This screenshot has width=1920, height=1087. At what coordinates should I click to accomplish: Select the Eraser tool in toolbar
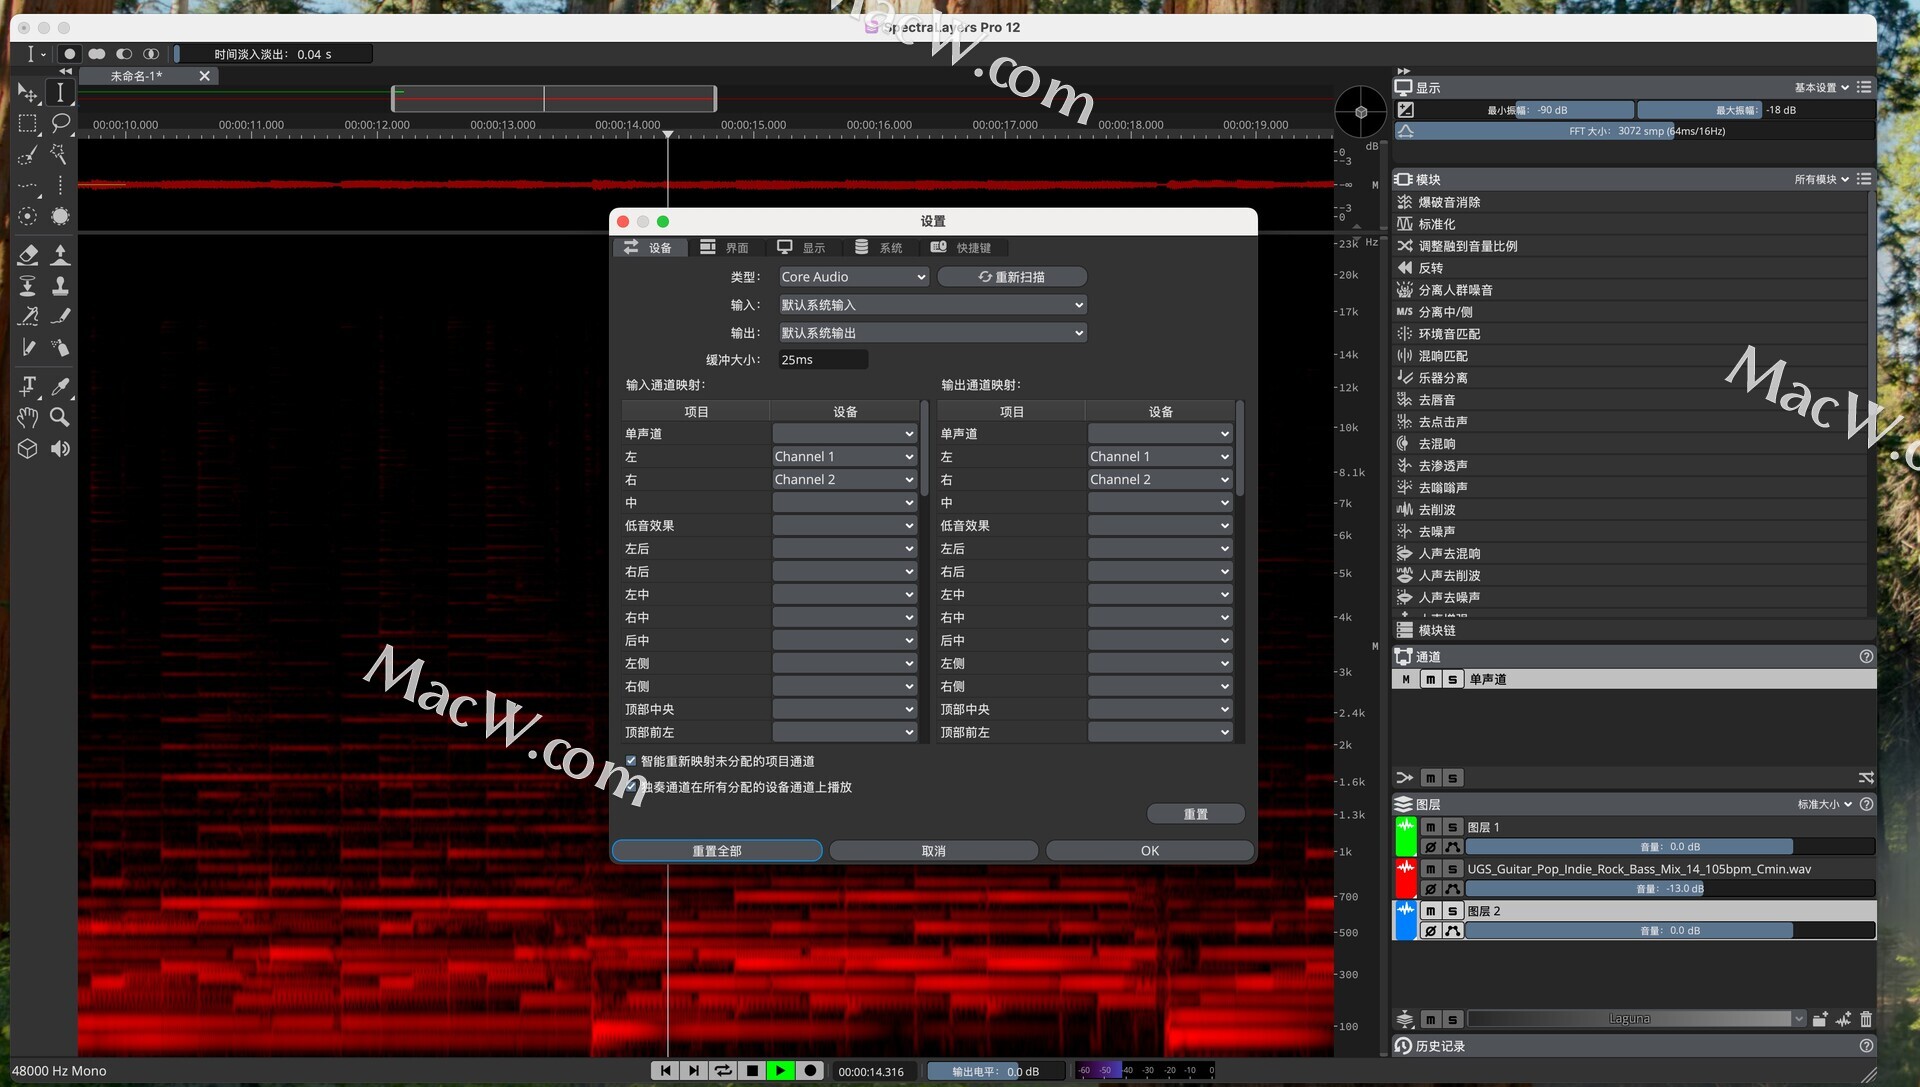coord(28,254)
